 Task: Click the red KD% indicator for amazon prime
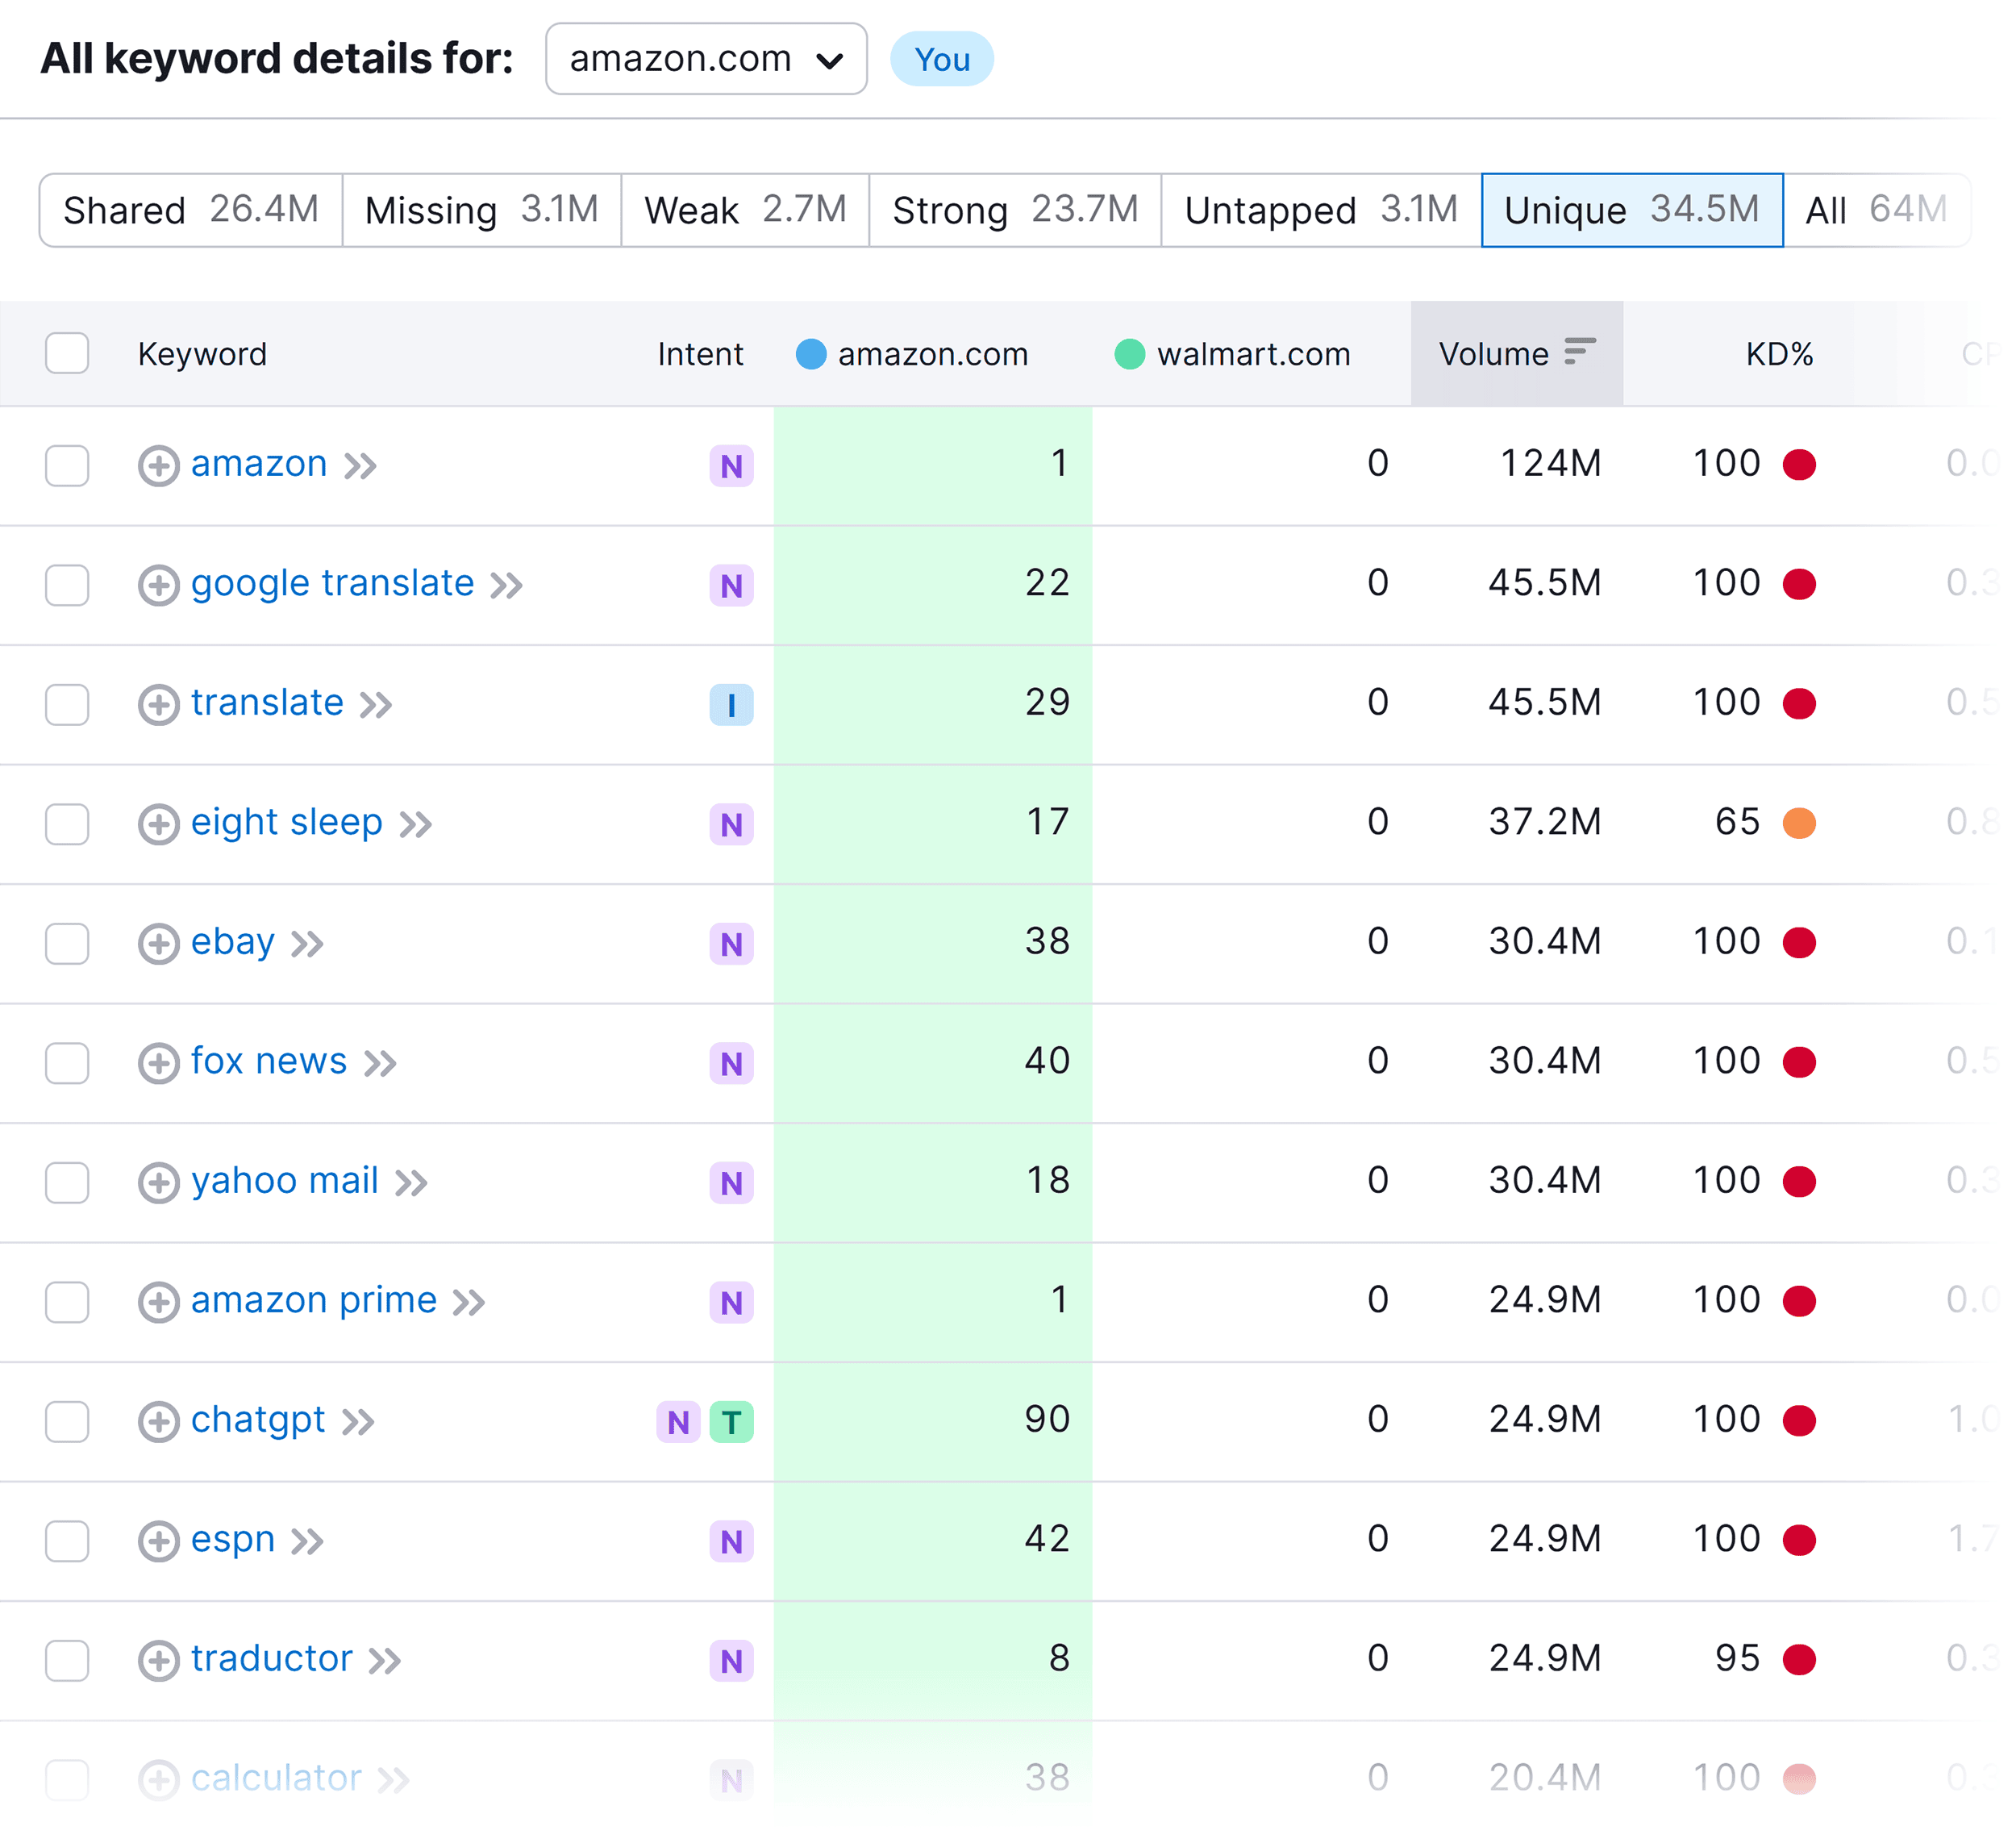[x=1801, y=1300]
